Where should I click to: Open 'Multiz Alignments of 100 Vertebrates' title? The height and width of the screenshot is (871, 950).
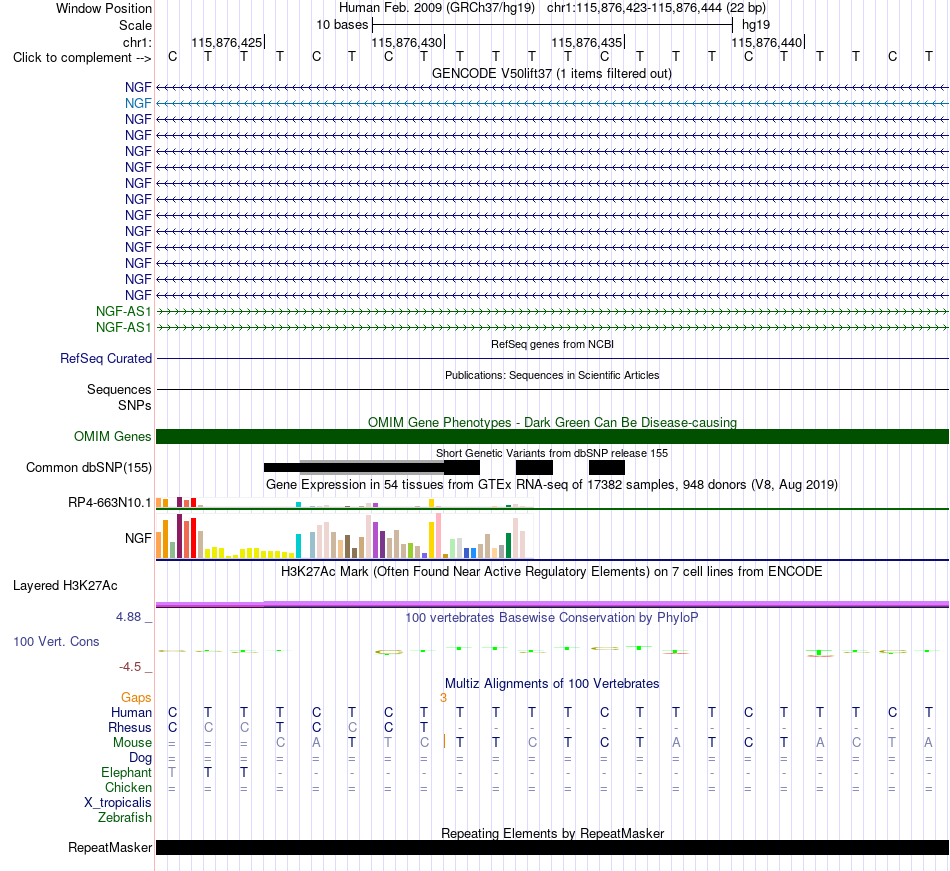552,684
